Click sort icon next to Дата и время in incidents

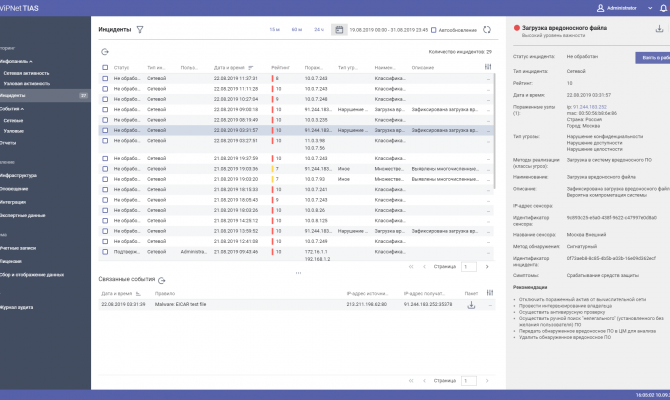[x=250, y=68]
